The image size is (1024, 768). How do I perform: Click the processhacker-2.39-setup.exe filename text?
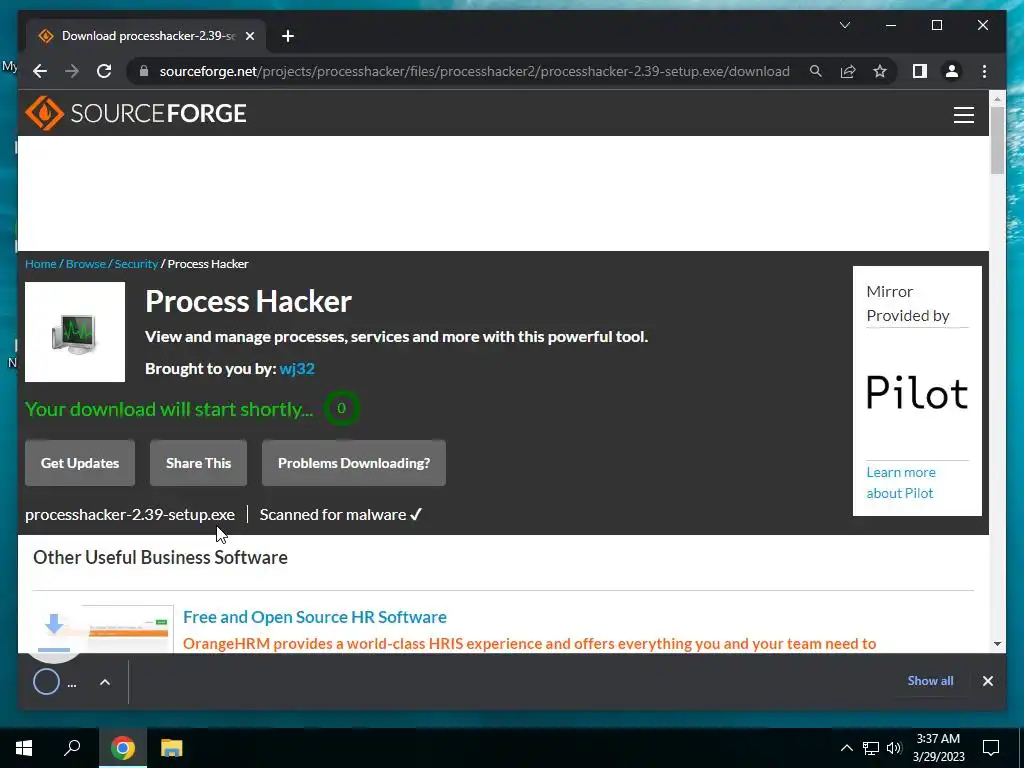click(130, 515)
